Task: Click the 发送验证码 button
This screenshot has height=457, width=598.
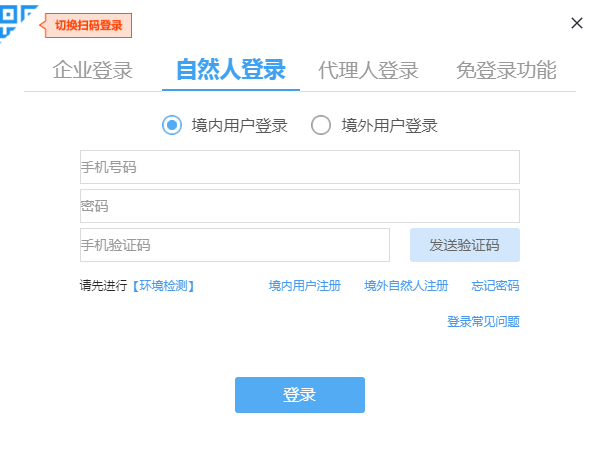Action: click(465, 245)
